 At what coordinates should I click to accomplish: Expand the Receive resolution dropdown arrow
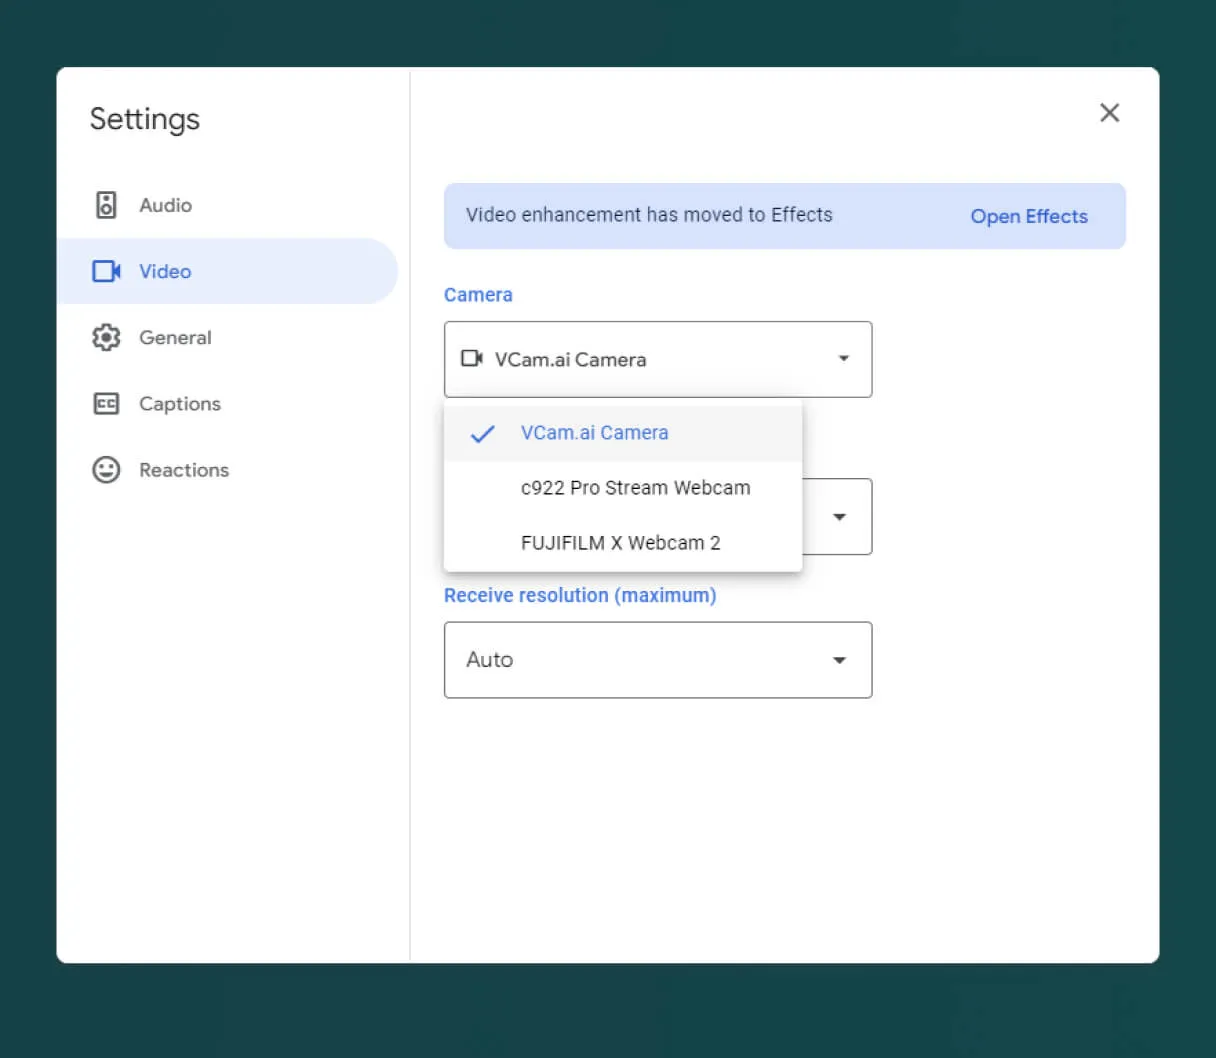tap(839, 660)
